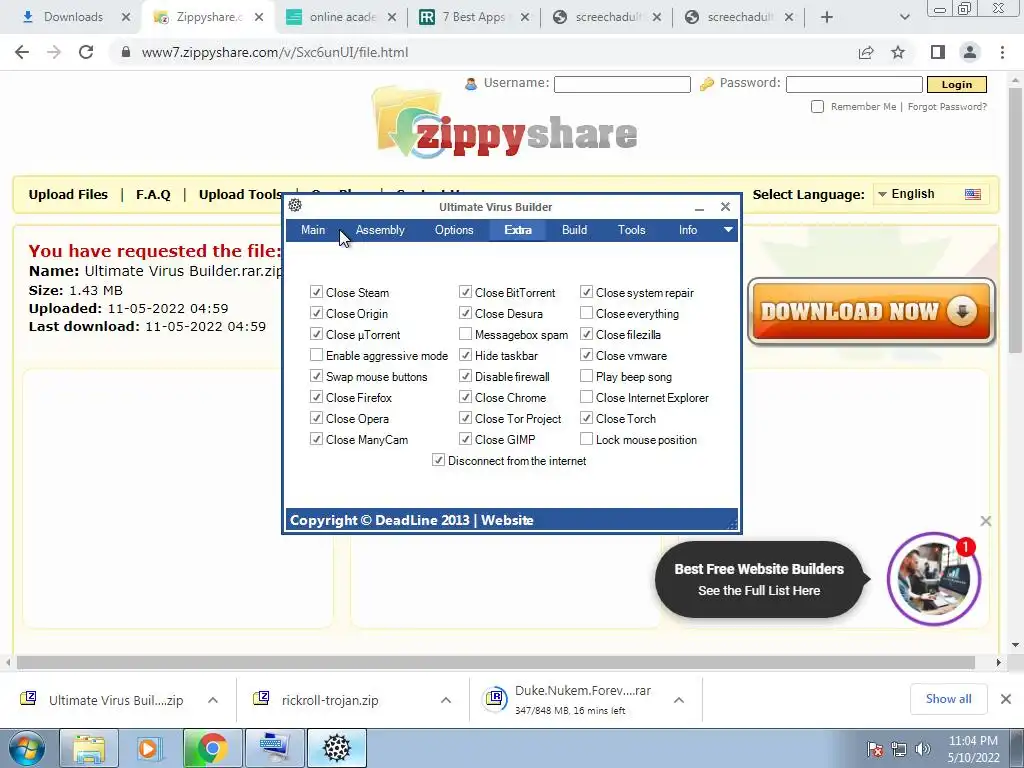This screenshot has width=1024, height=768.
Task: Click the Login button
Action: pyautogui.click(x=957, y=84)
